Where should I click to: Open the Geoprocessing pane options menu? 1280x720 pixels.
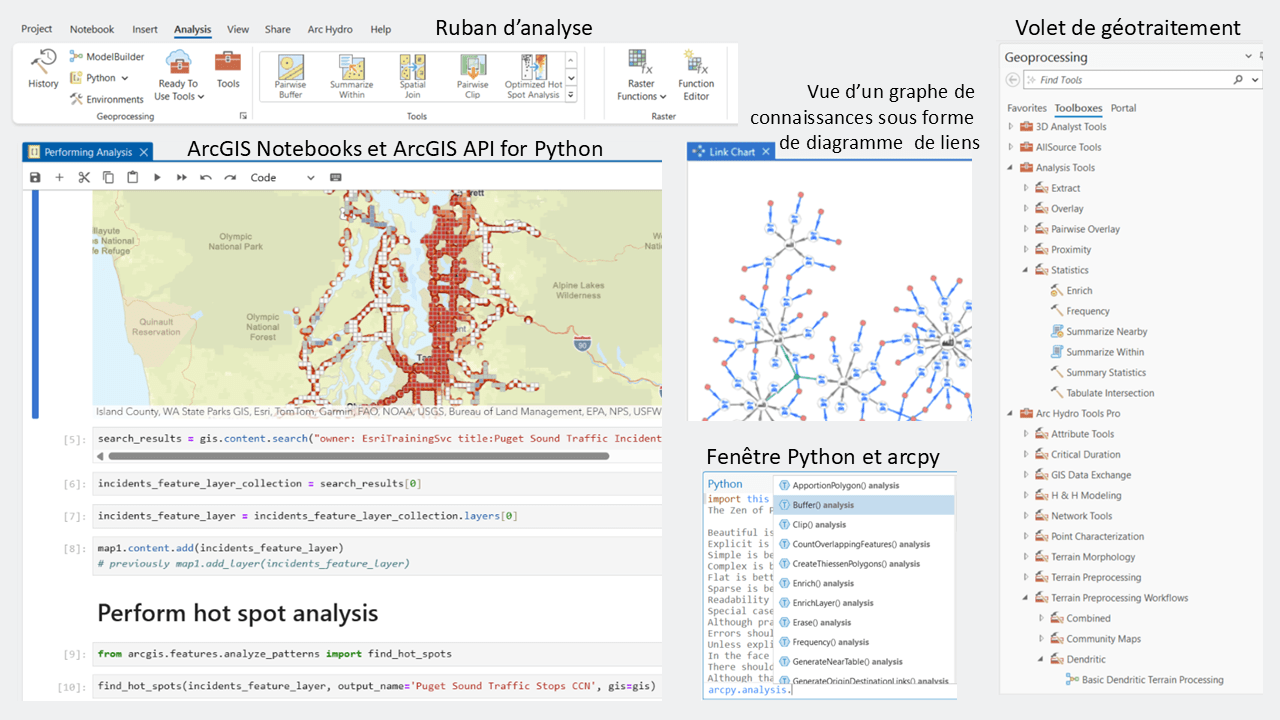[x=1248, y=57]
